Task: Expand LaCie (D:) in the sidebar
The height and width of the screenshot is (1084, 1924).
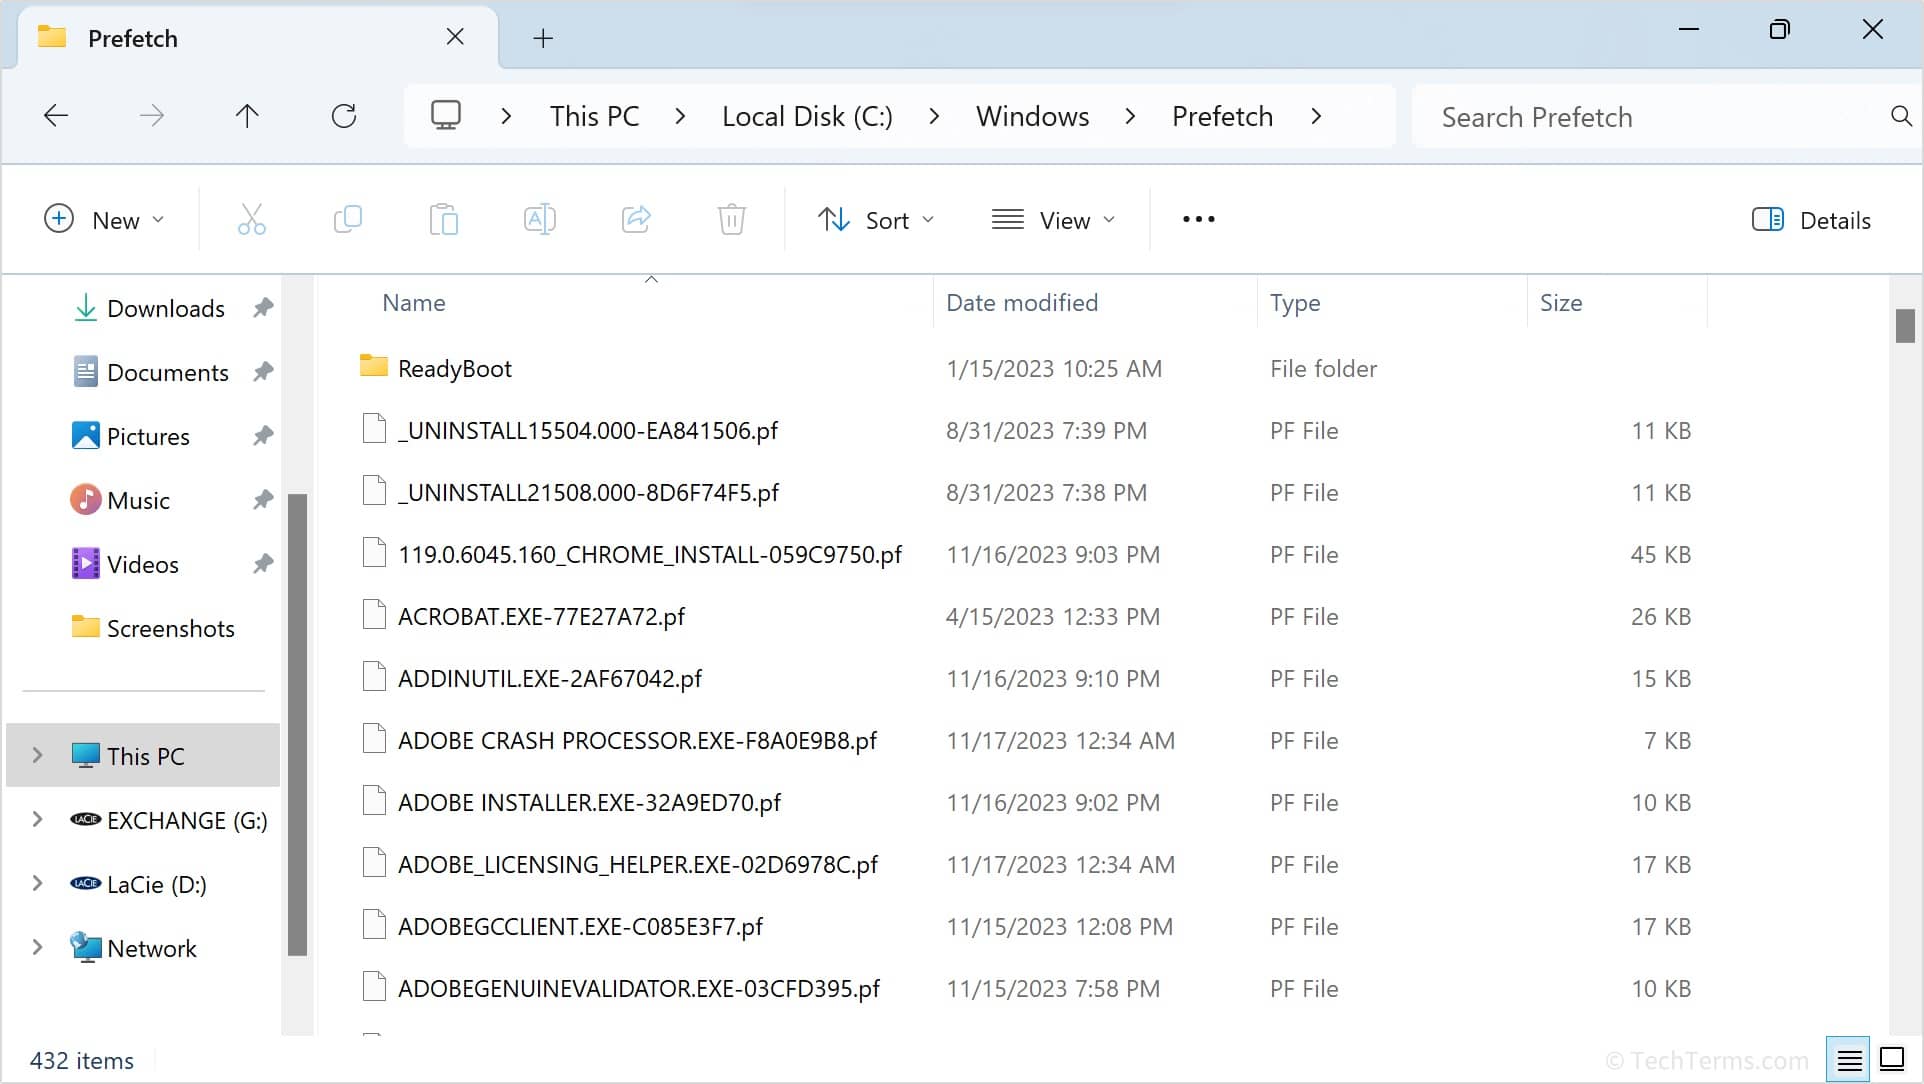Action: point(36,884)
